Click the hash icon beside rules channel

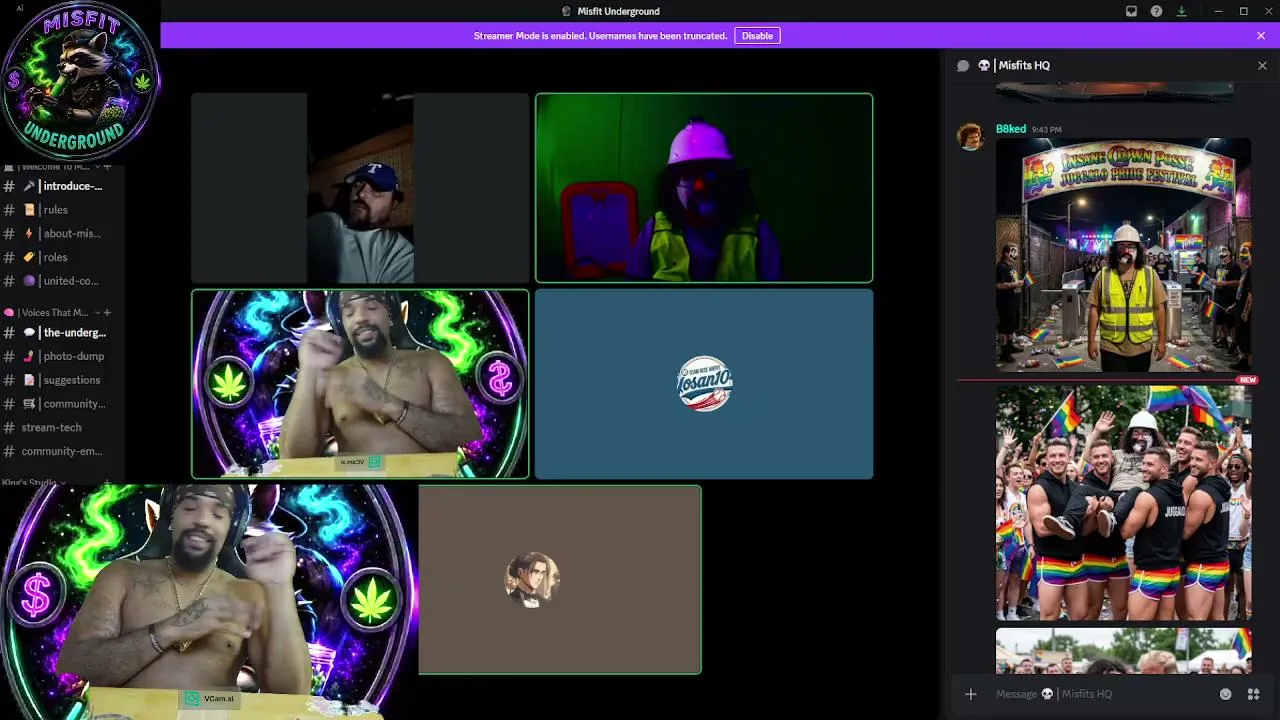point(9,210)
